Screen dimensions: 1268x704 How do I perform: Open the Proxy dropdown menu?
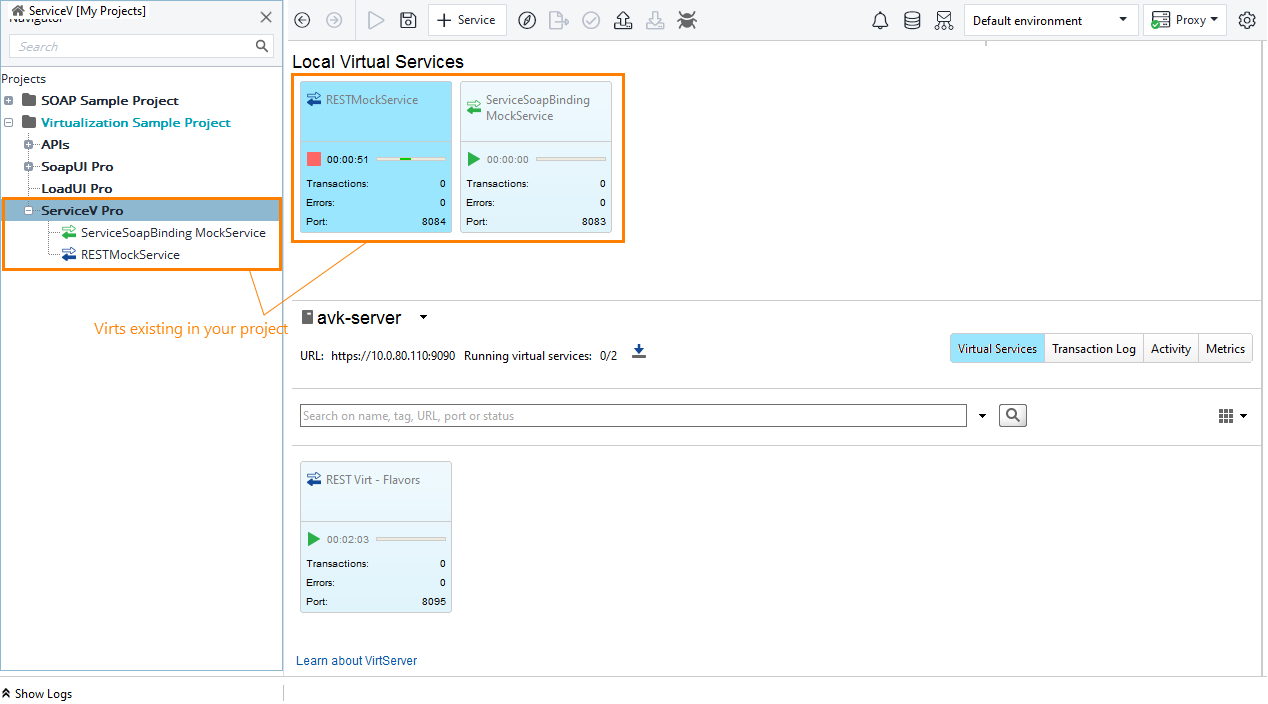tap(1185, 20)
